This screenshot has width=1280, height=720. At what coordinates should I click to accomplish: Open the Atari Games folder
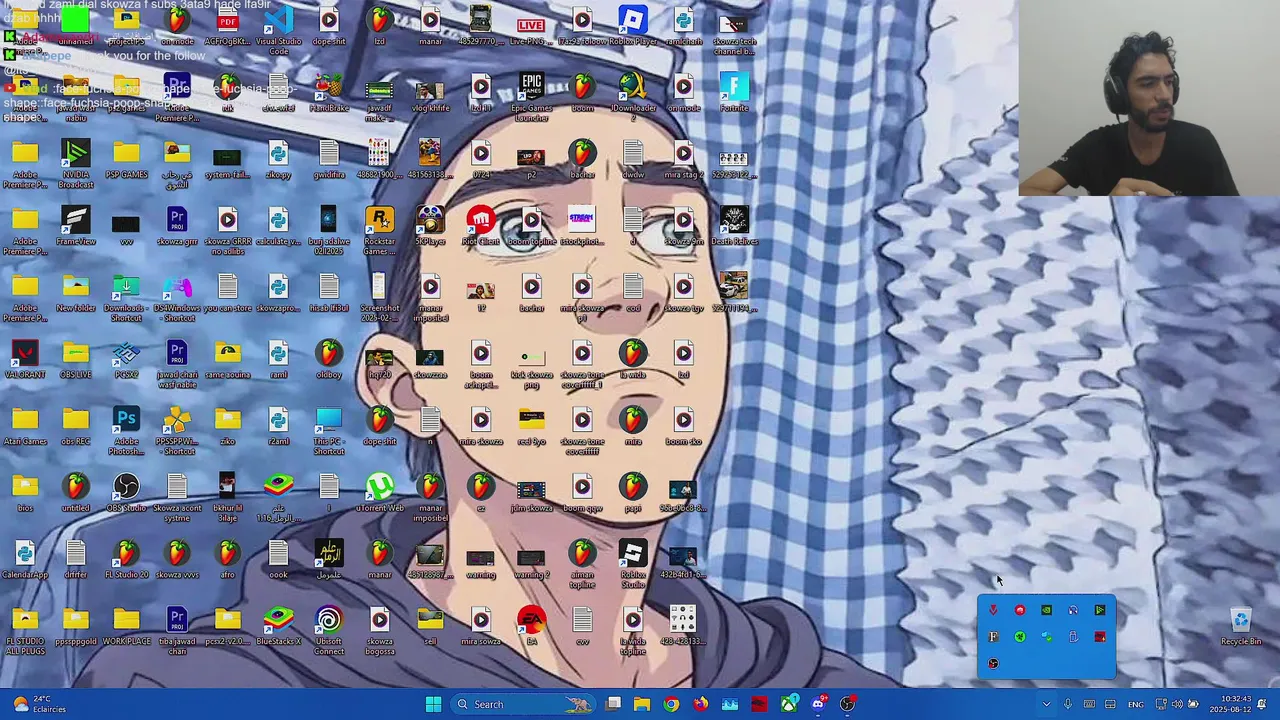click(25, 426)
